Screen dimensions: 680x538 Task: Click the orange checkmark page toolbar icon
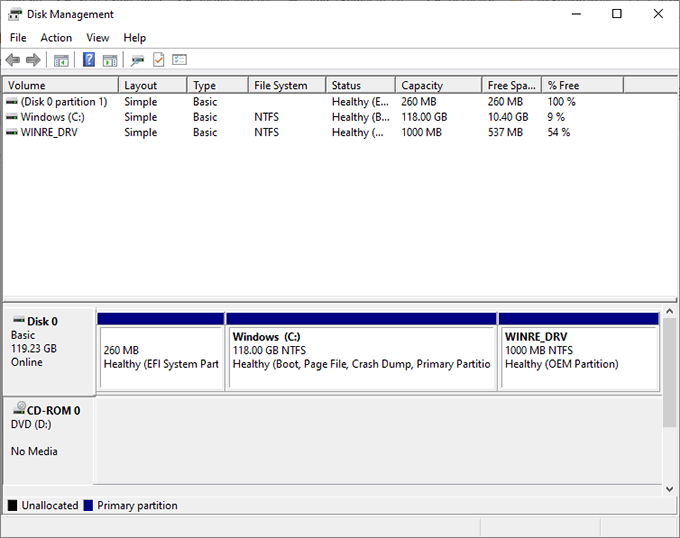[159, 60]
